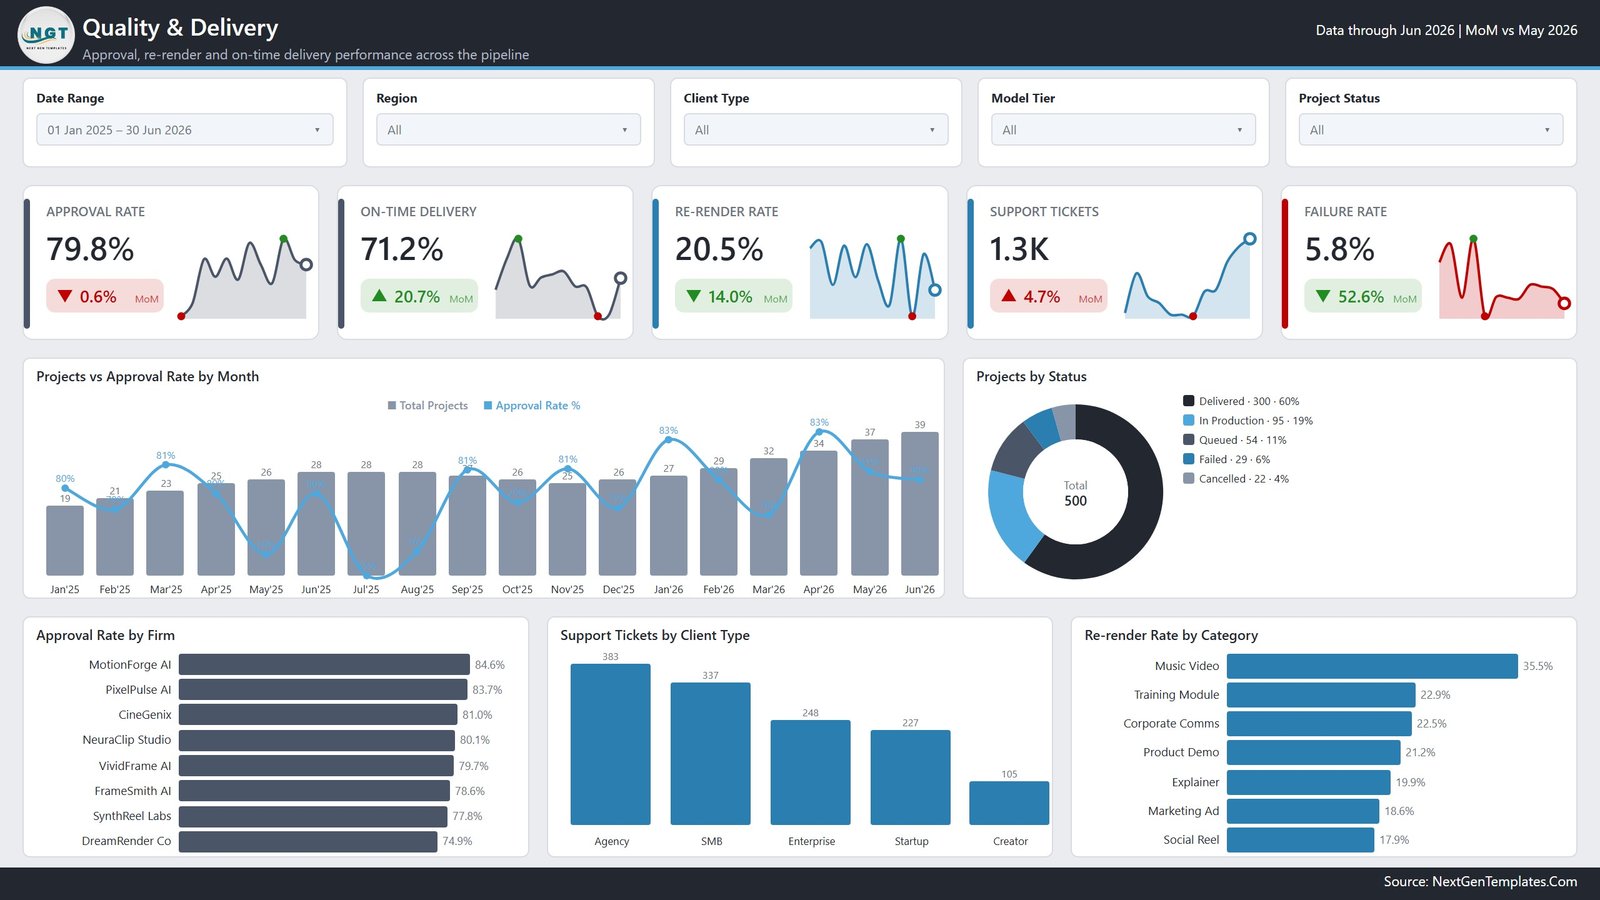This screenshot has width=1600, height=900.
Task: Click the NextGenTemplates.Com source link
Action: click(x=1504, y=881)
